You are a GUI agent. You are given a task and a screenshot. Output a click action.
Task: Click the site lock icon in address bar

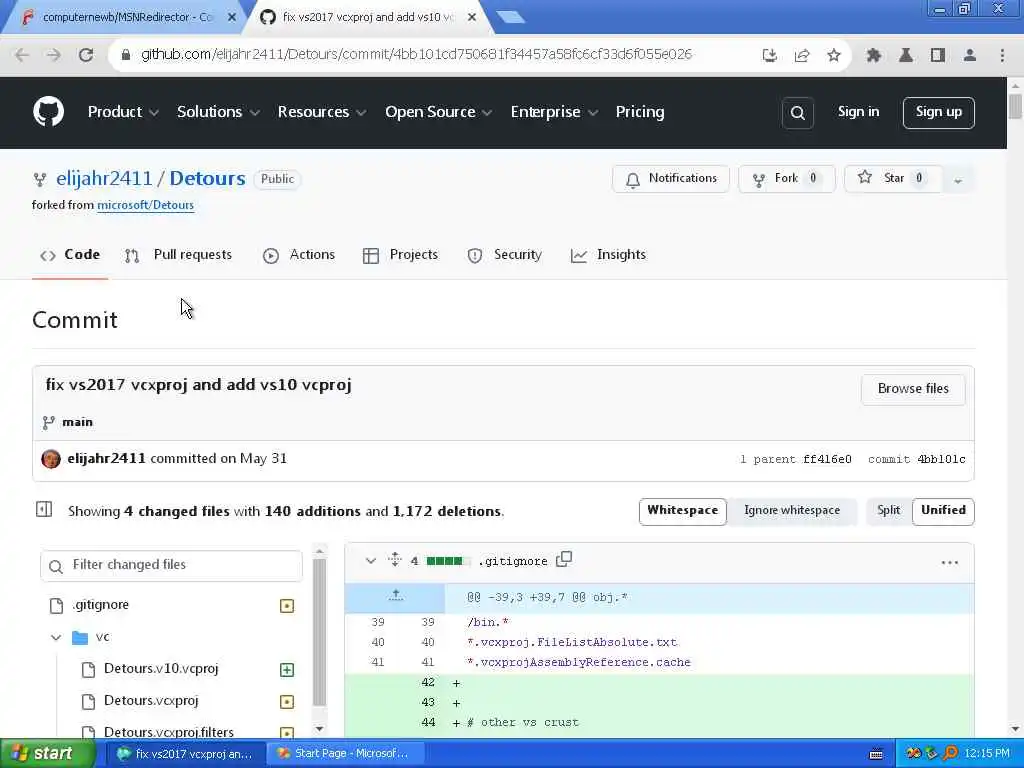[126, 55]
